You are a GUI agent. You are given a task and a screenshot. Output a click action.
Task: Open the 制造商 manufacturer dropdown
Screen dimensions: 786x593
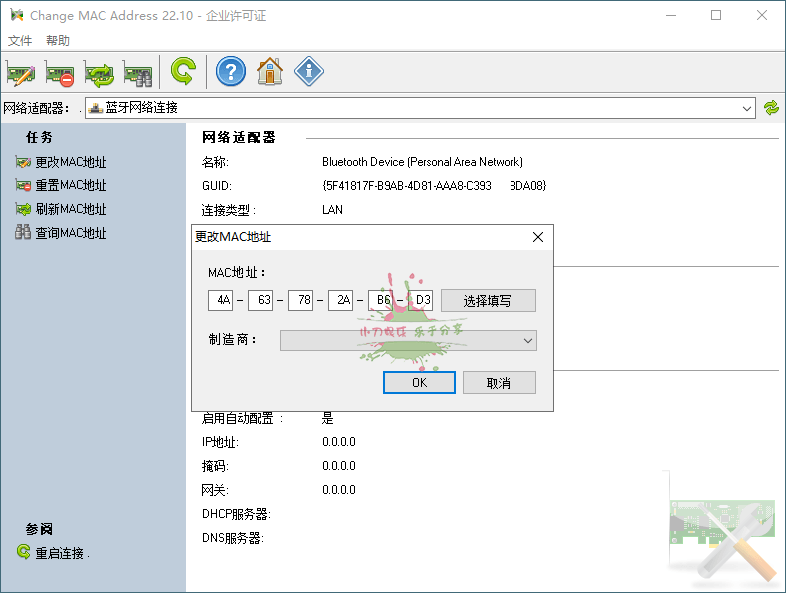point(528,341)
